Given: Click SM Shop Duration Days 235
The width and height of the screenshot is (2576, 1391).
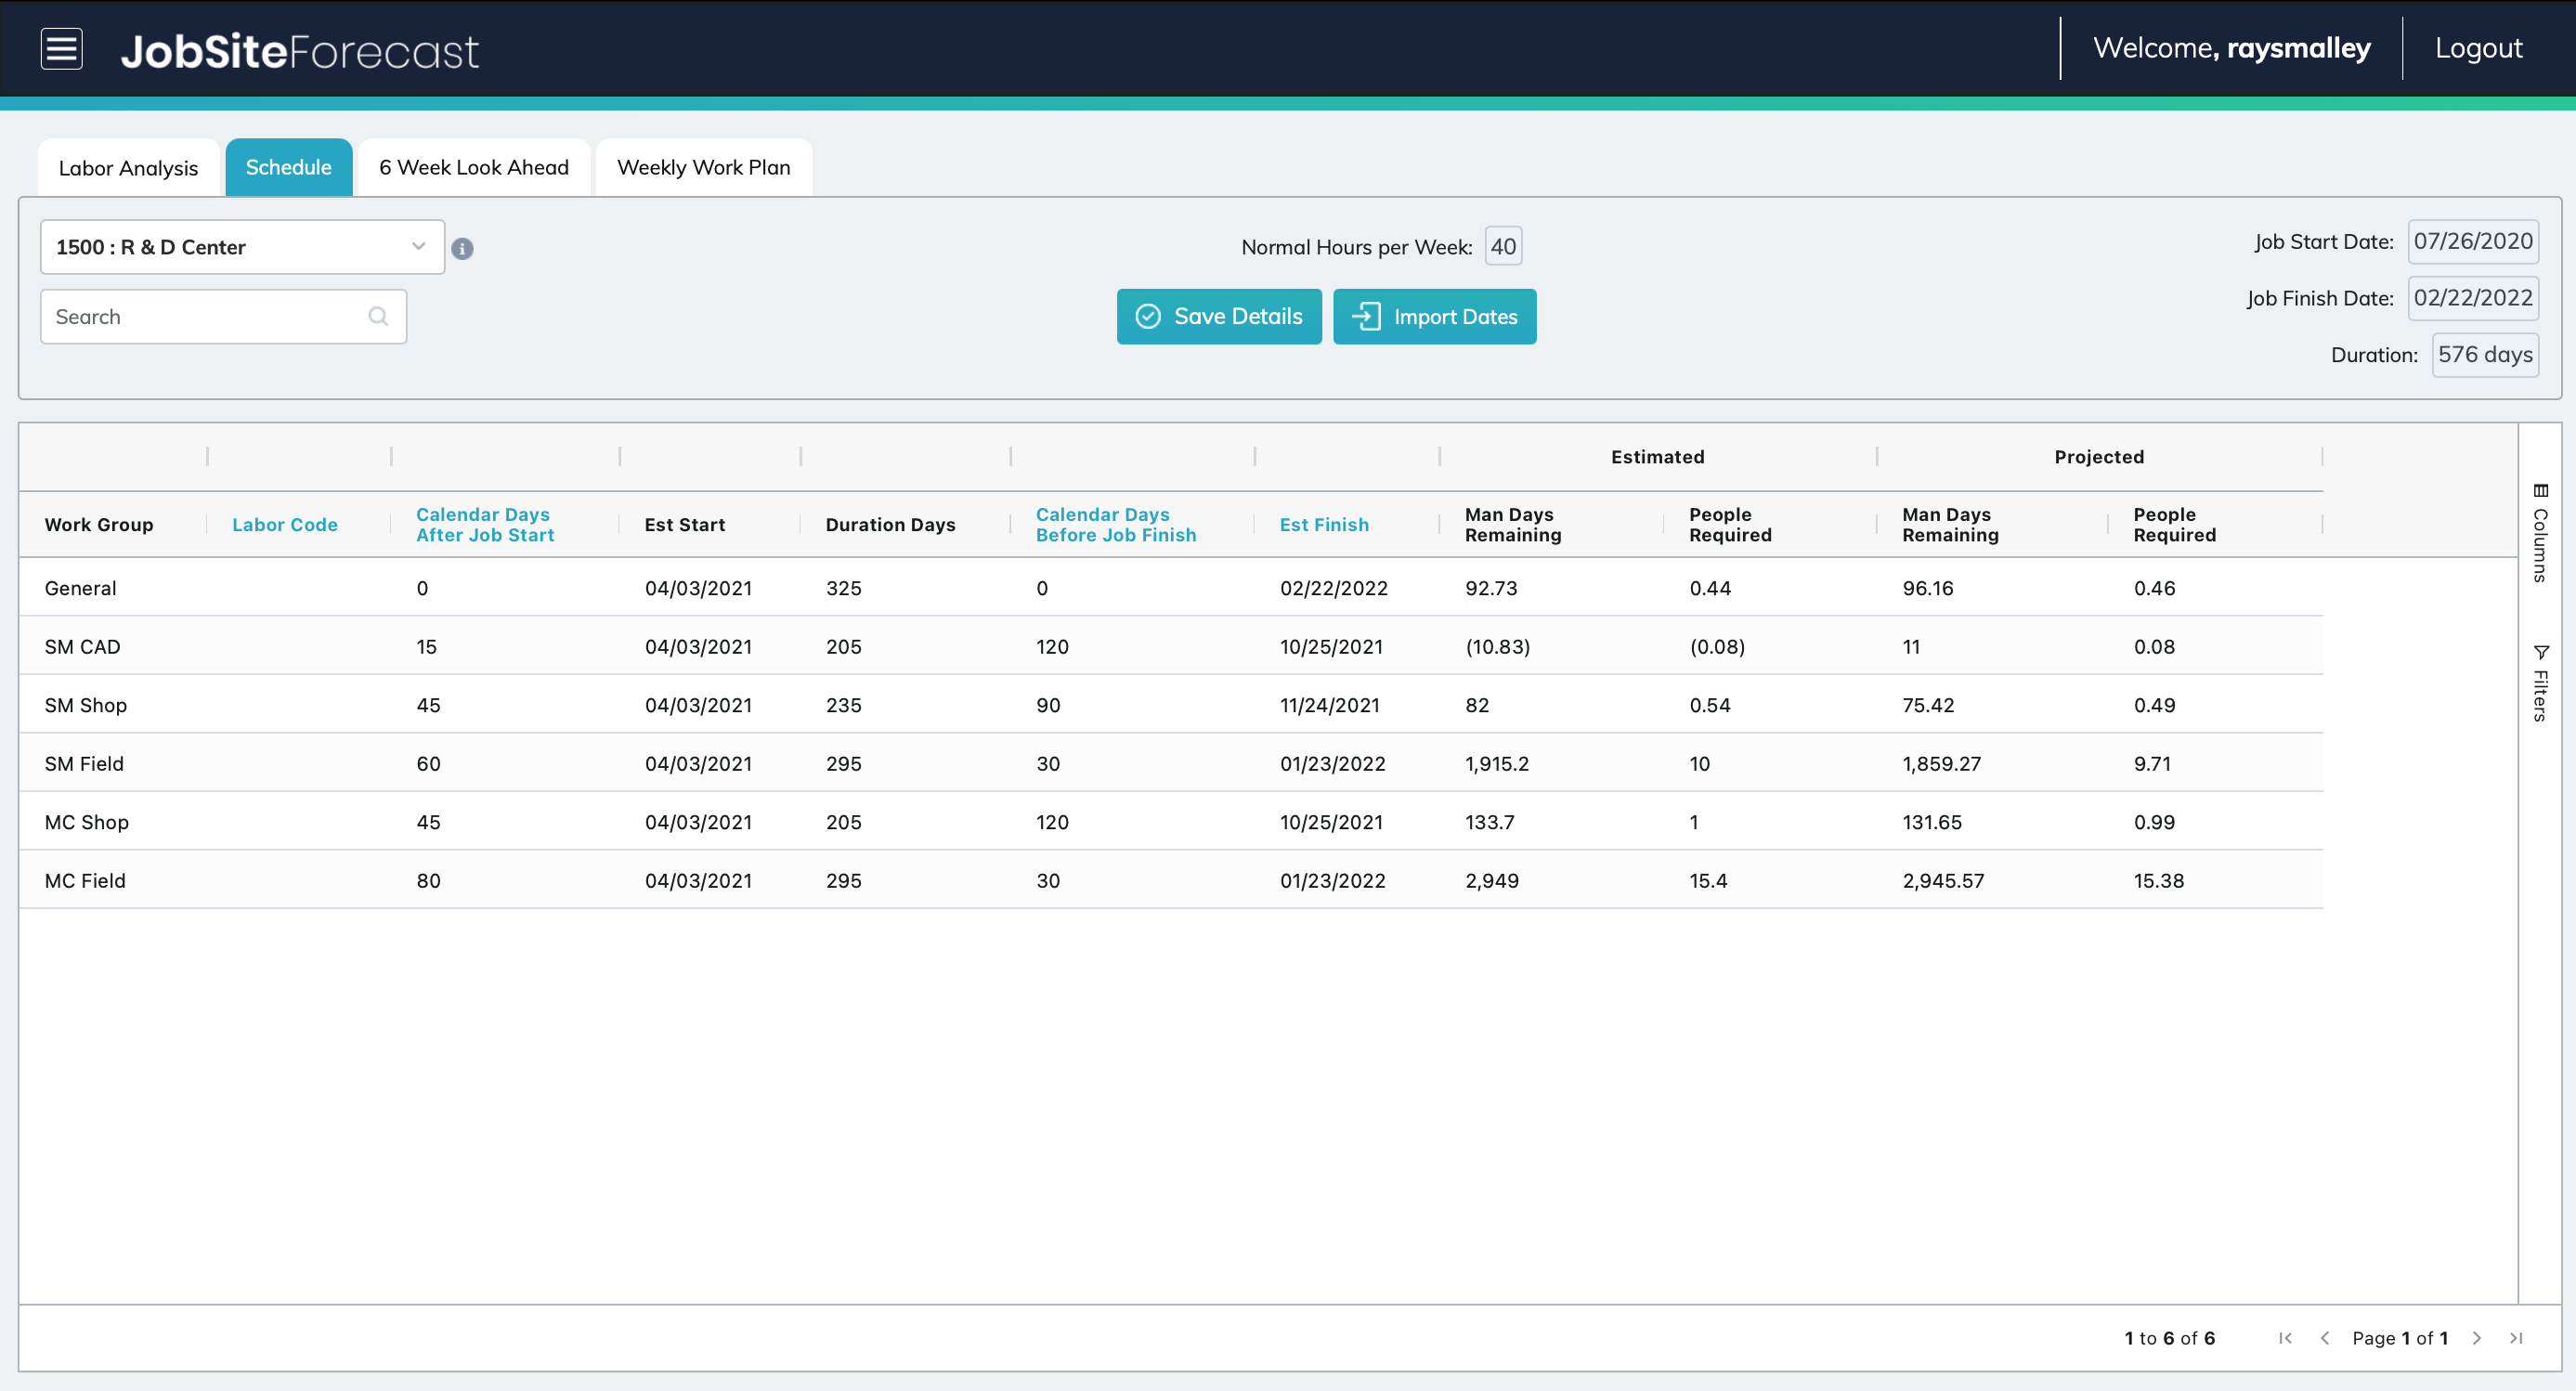Looking at the screenshot, I should [844, 705].
